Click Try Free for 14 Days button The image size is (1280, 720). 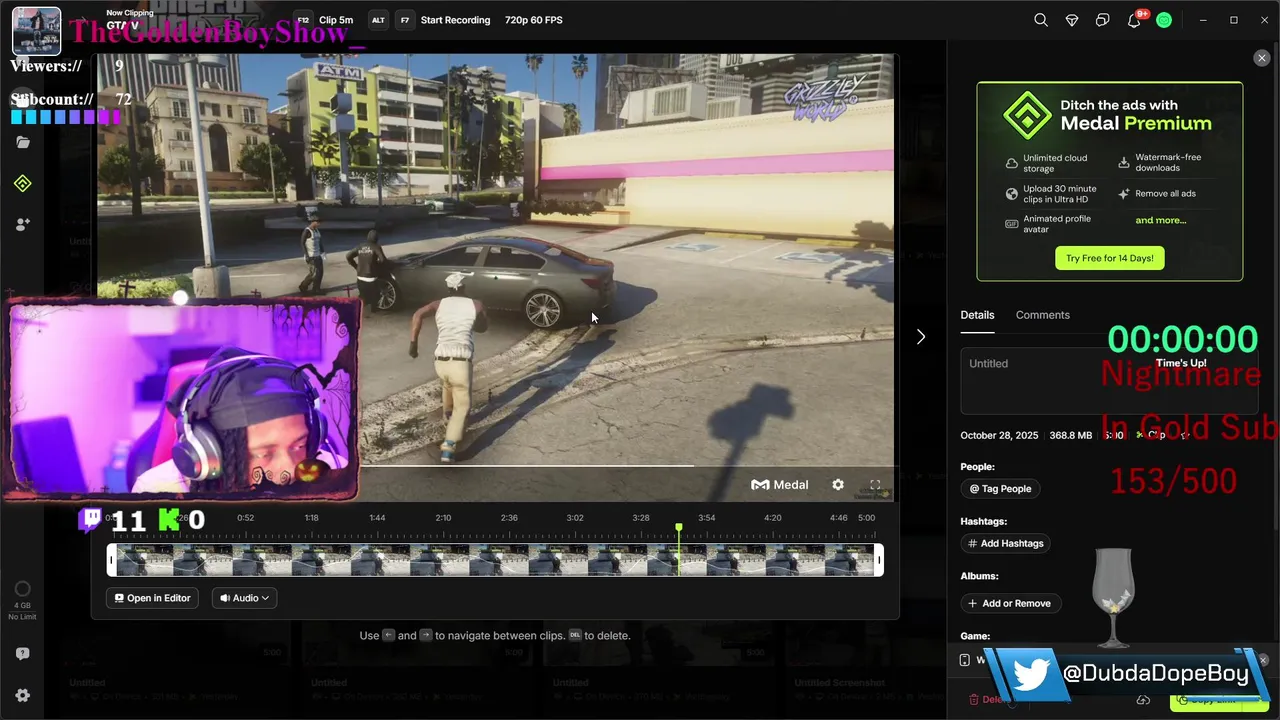tap(1109, 258)
